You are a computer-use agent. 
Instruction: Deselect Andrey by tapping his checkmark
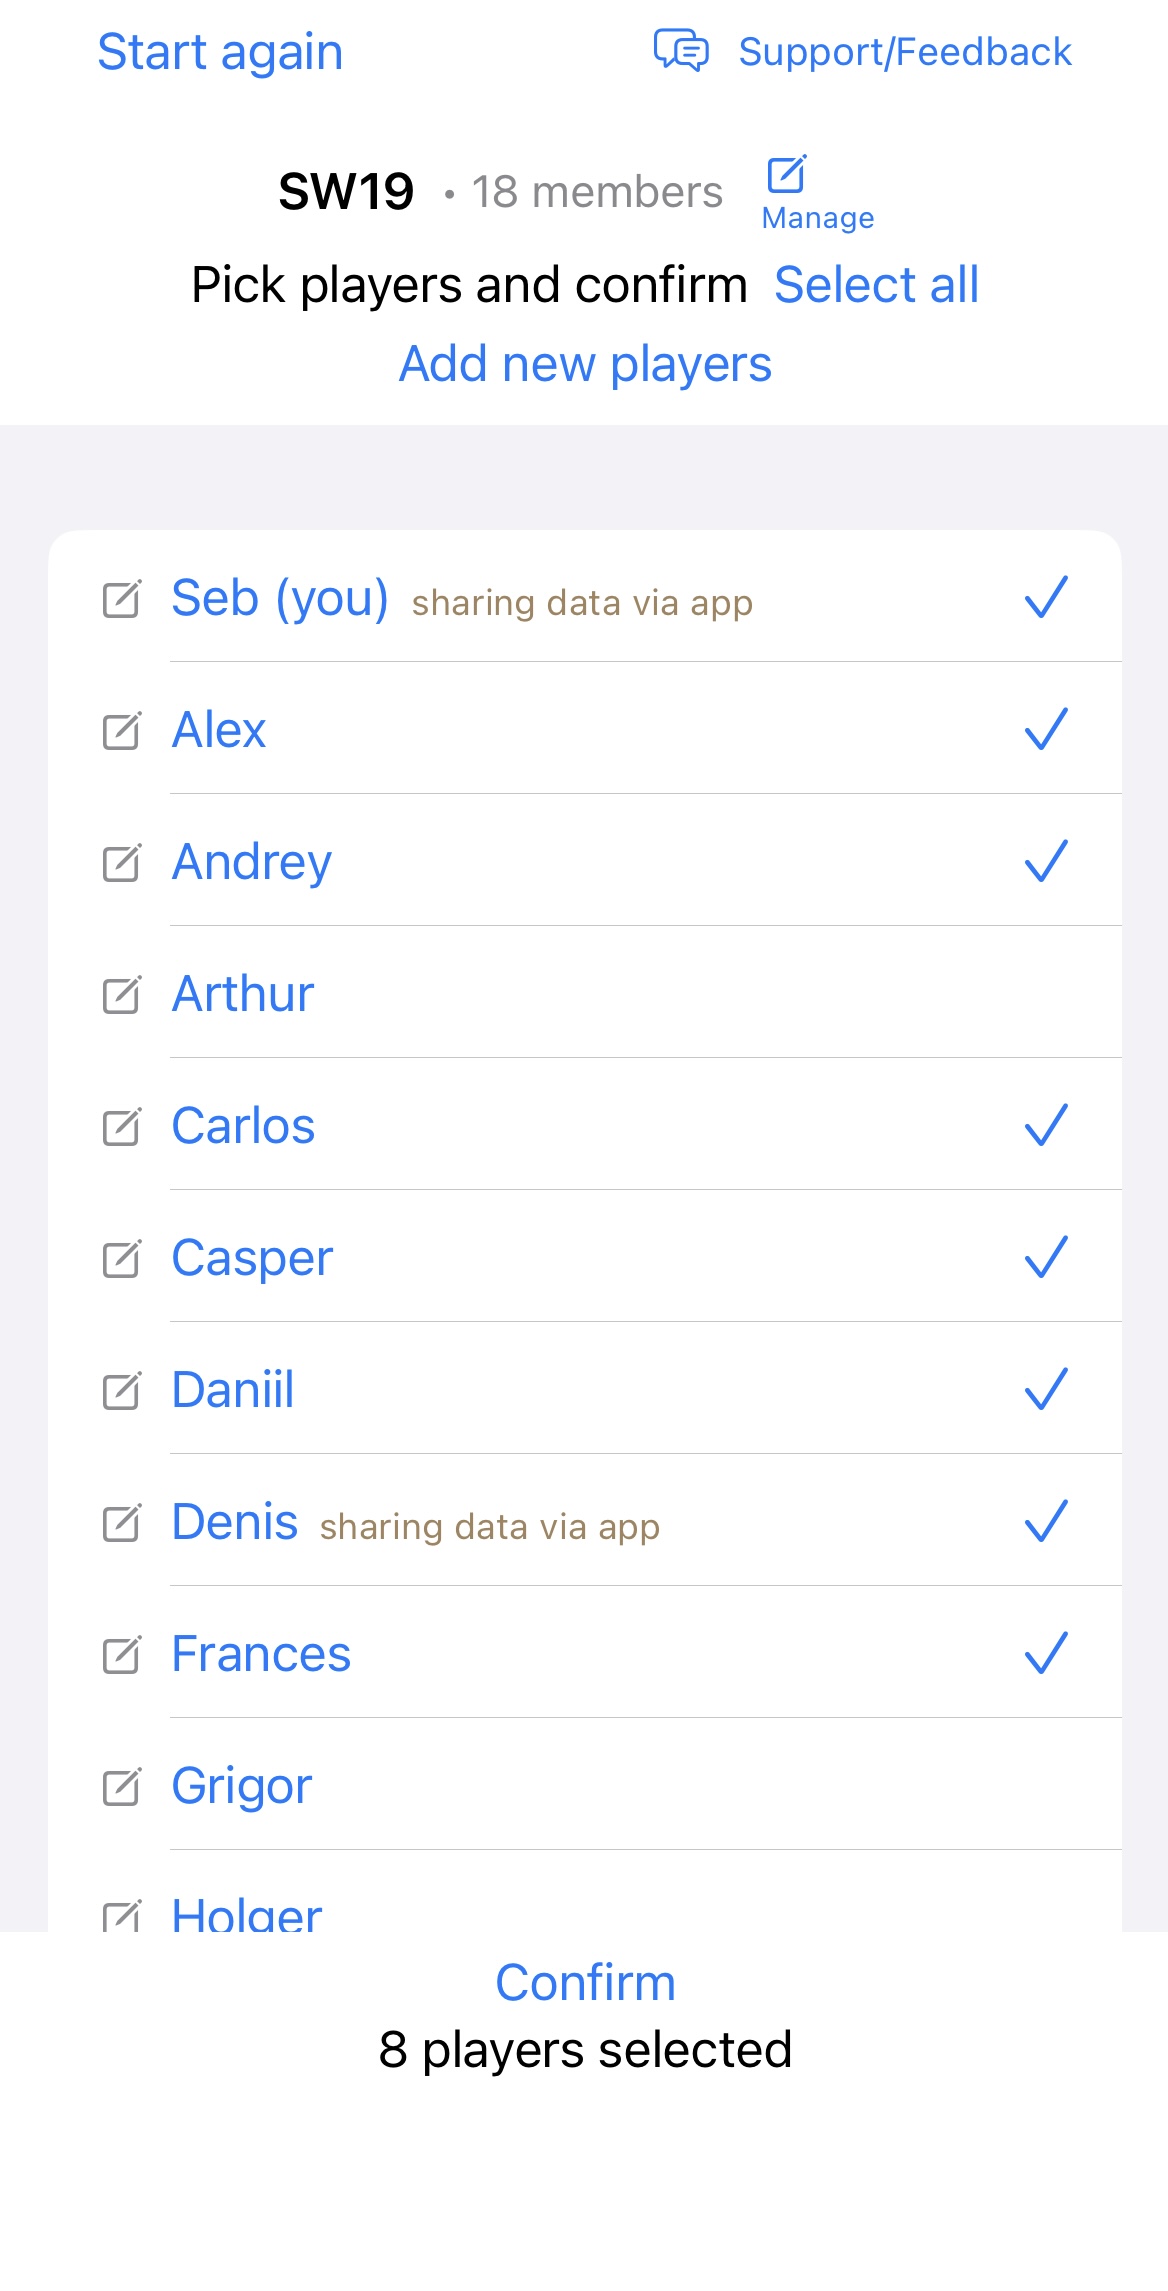coord(1046,861)
